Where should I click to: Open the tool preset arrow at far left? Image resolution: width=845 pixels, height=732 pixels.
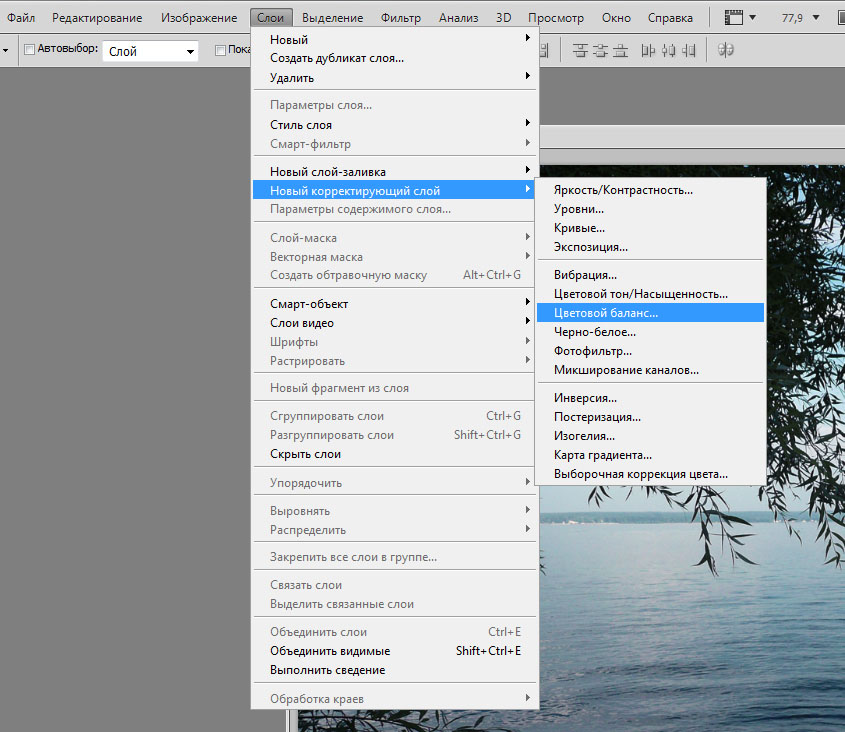coord(5,51)
